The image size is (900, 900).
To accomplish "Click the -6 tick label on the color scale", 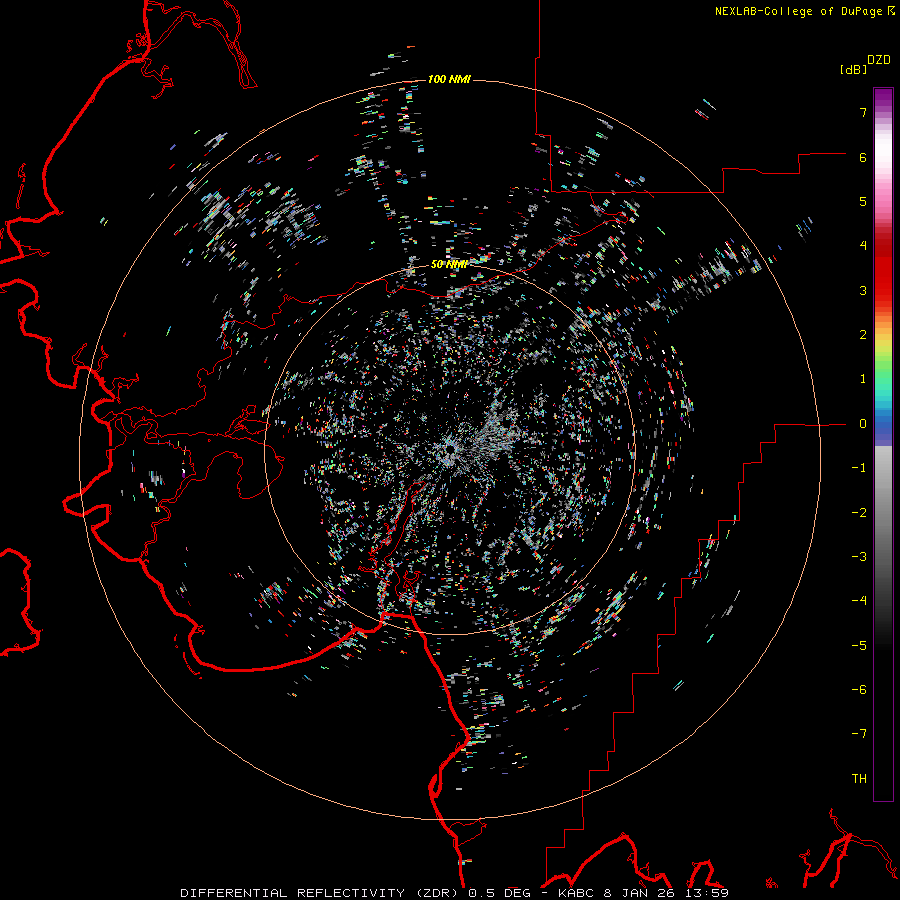I will point(859,690).
